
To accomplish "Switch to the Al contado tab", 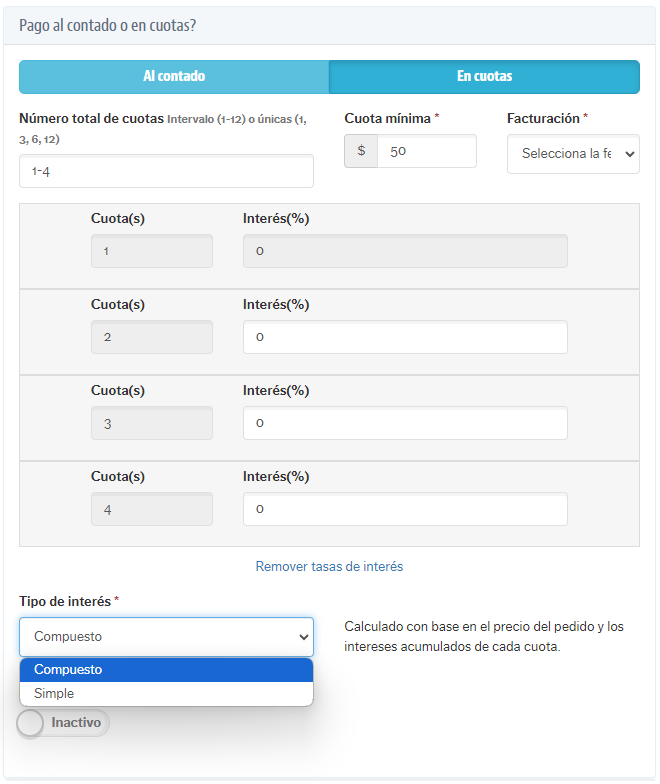I will [x=174, y=76].
